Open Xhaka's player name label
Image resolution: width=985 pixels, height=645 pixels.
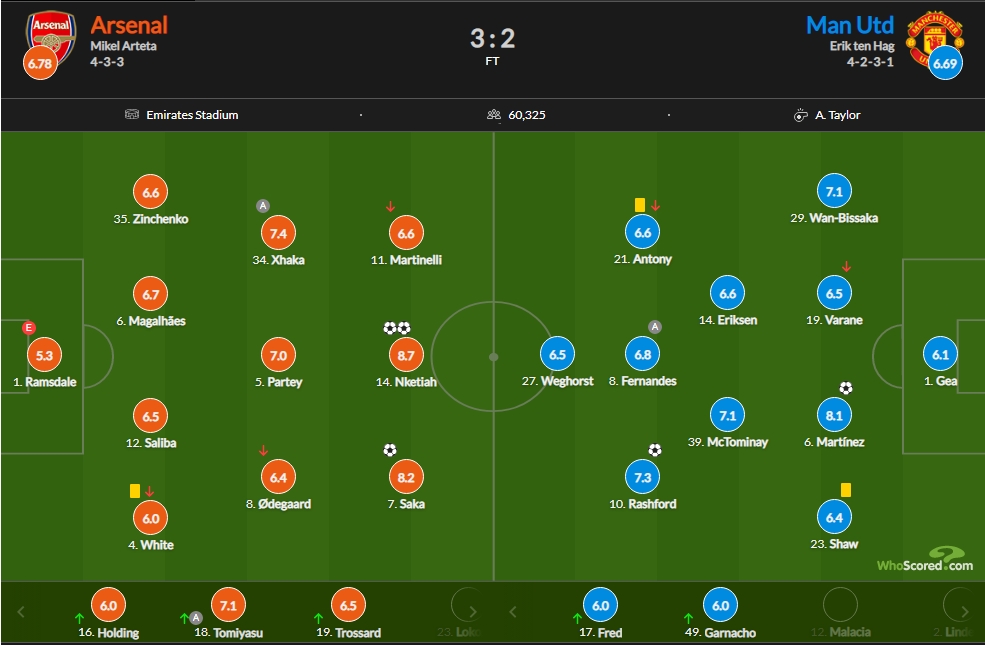click(278, 260)
